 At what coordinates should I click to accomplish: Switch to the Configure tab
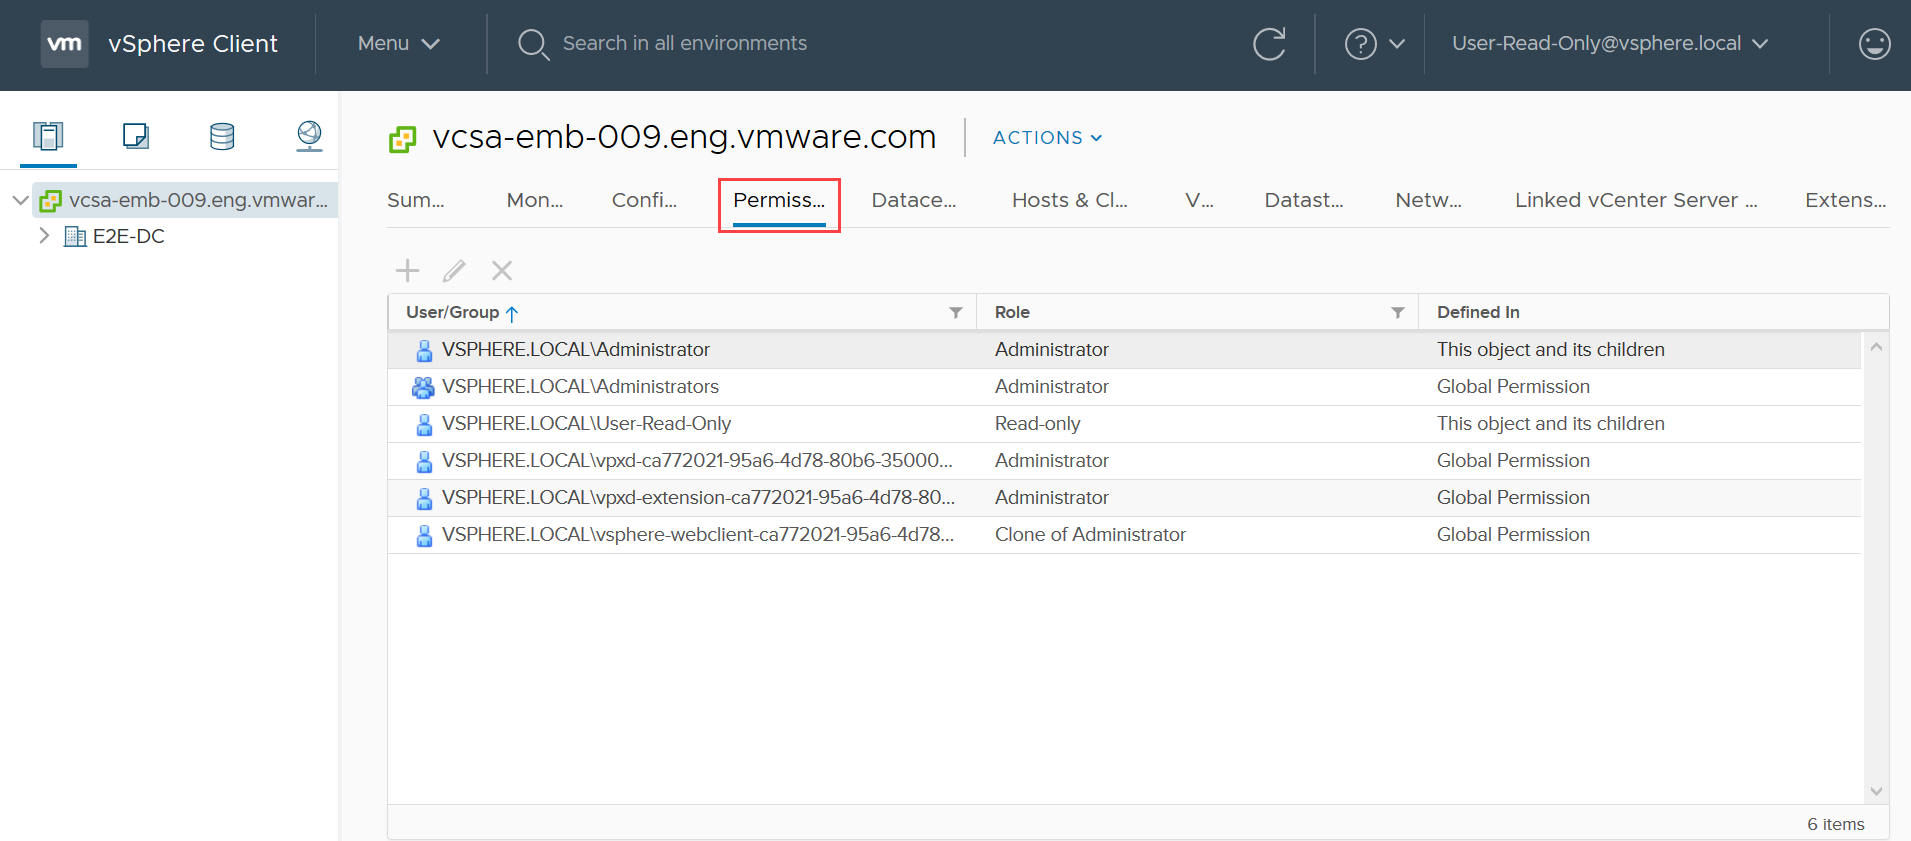pyautogui.click(x=644, y=200)
